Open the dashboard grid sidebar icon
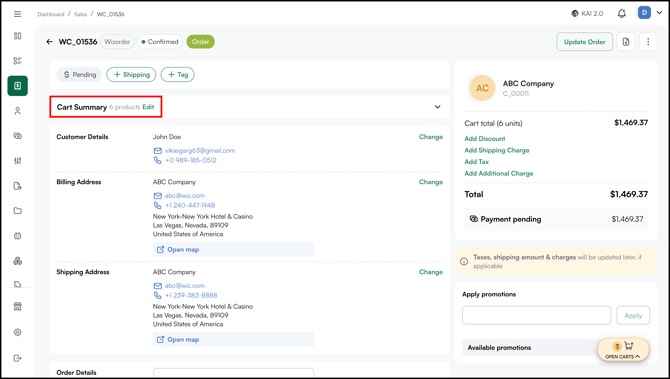 [18, 36]
